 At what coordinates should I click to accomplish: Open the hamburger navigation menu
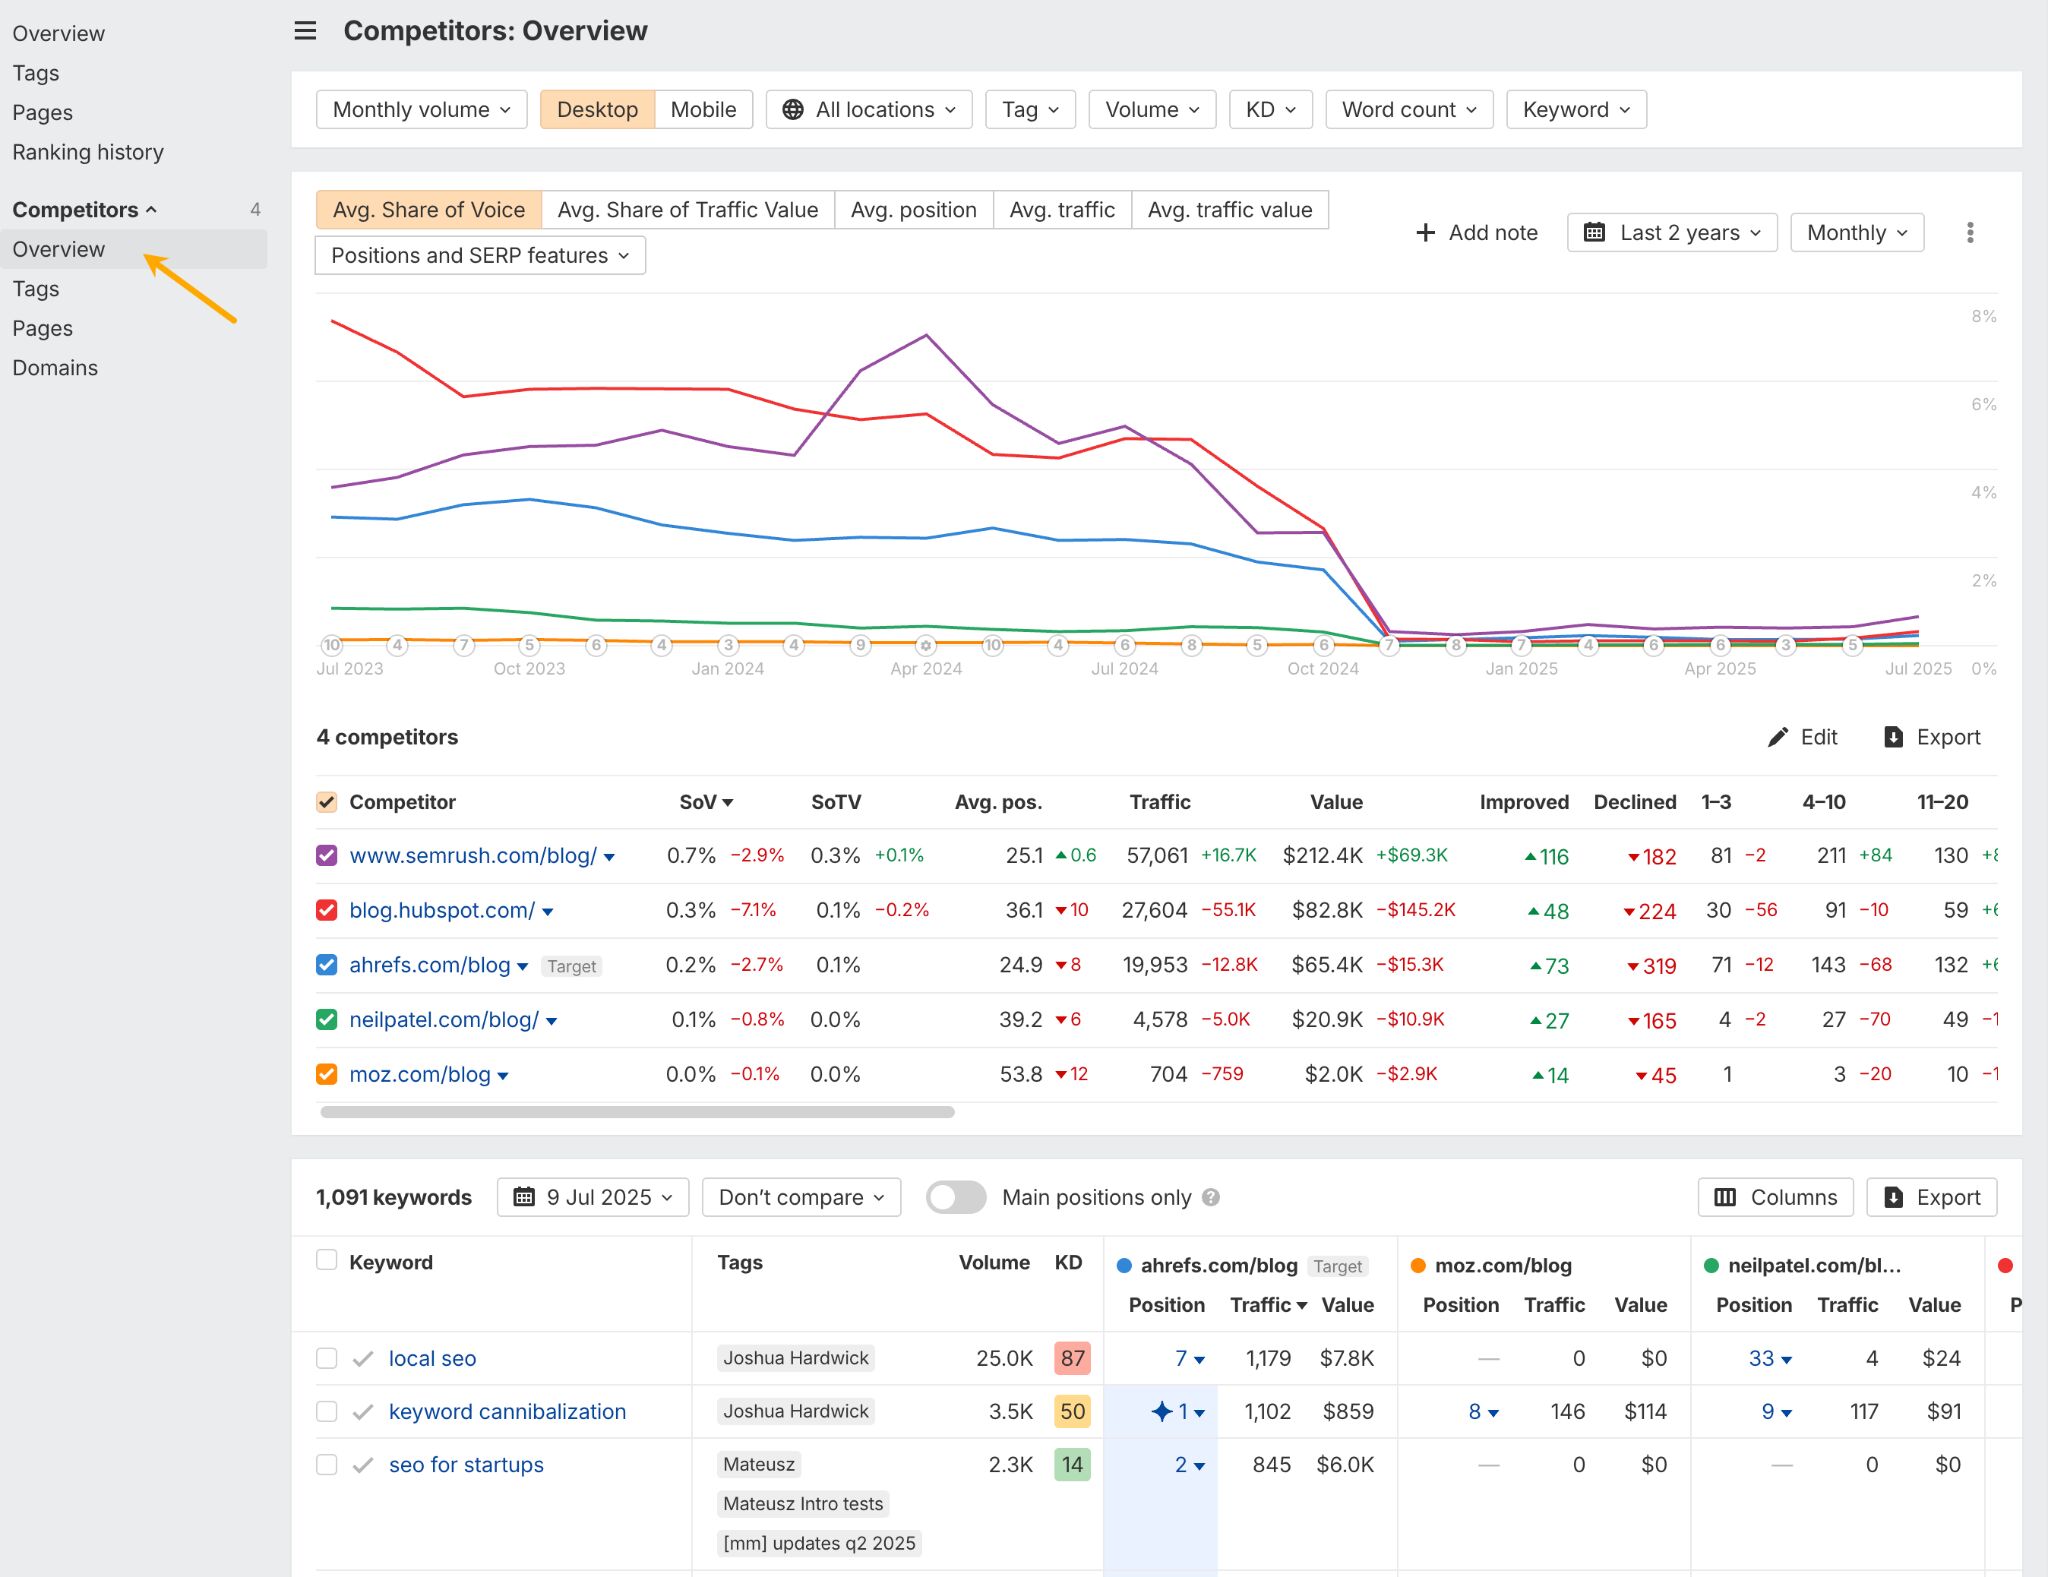pyautogui.click(x=305, y=31)
